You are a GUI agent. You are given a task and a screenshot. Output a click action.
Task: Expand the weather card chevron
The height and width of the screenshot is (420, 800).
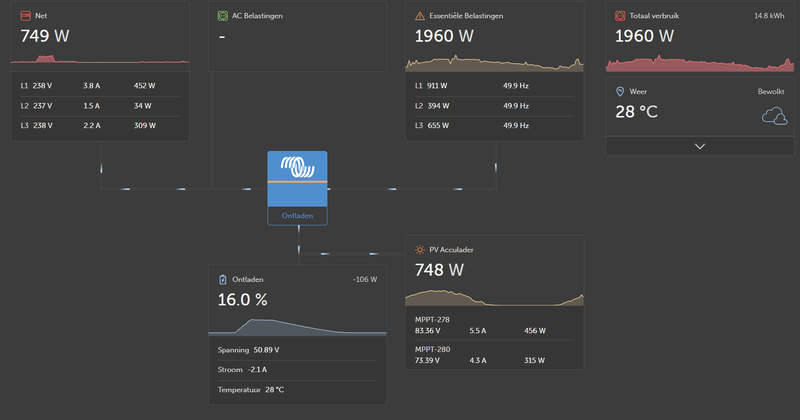(700, 146)
